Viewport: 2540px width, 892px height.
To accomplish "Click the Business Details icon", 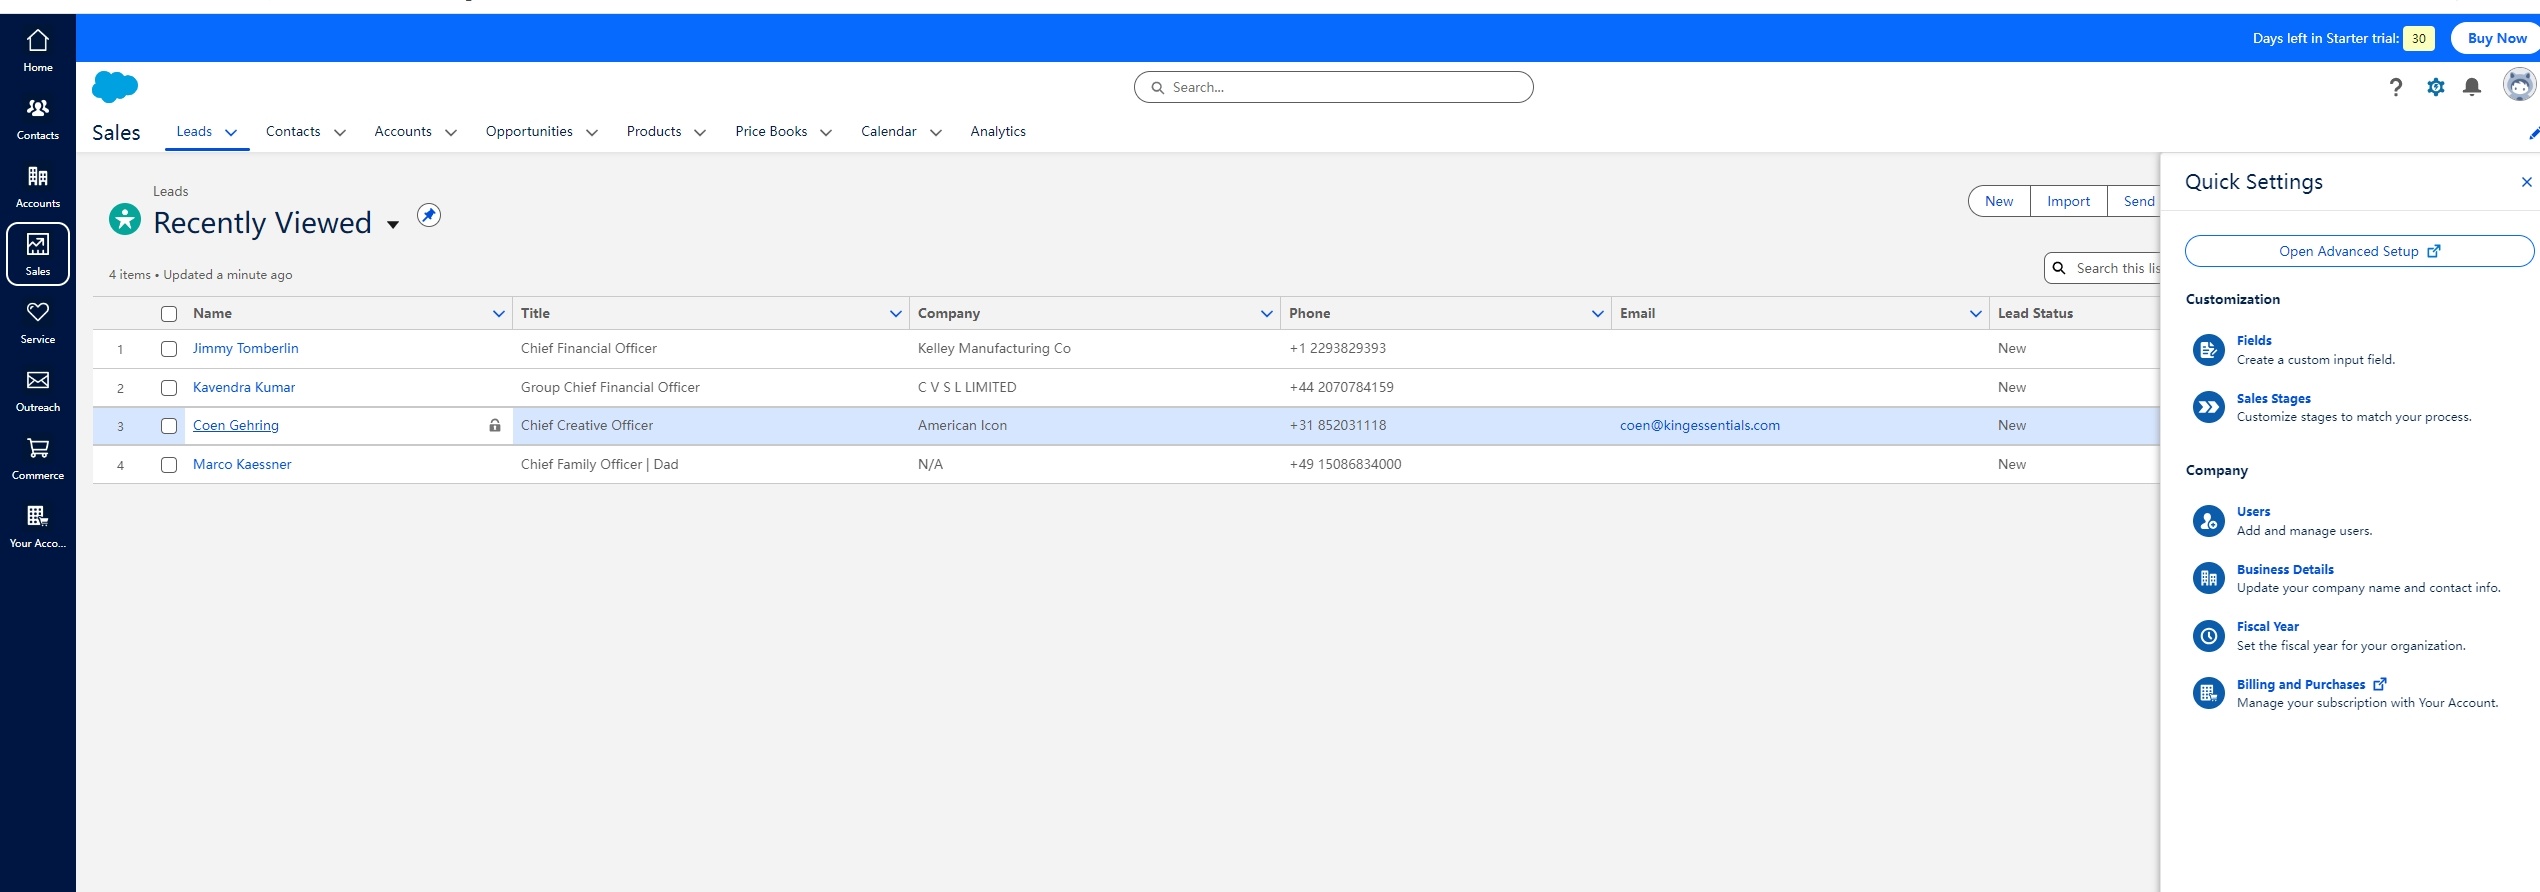I will 2208,578.
